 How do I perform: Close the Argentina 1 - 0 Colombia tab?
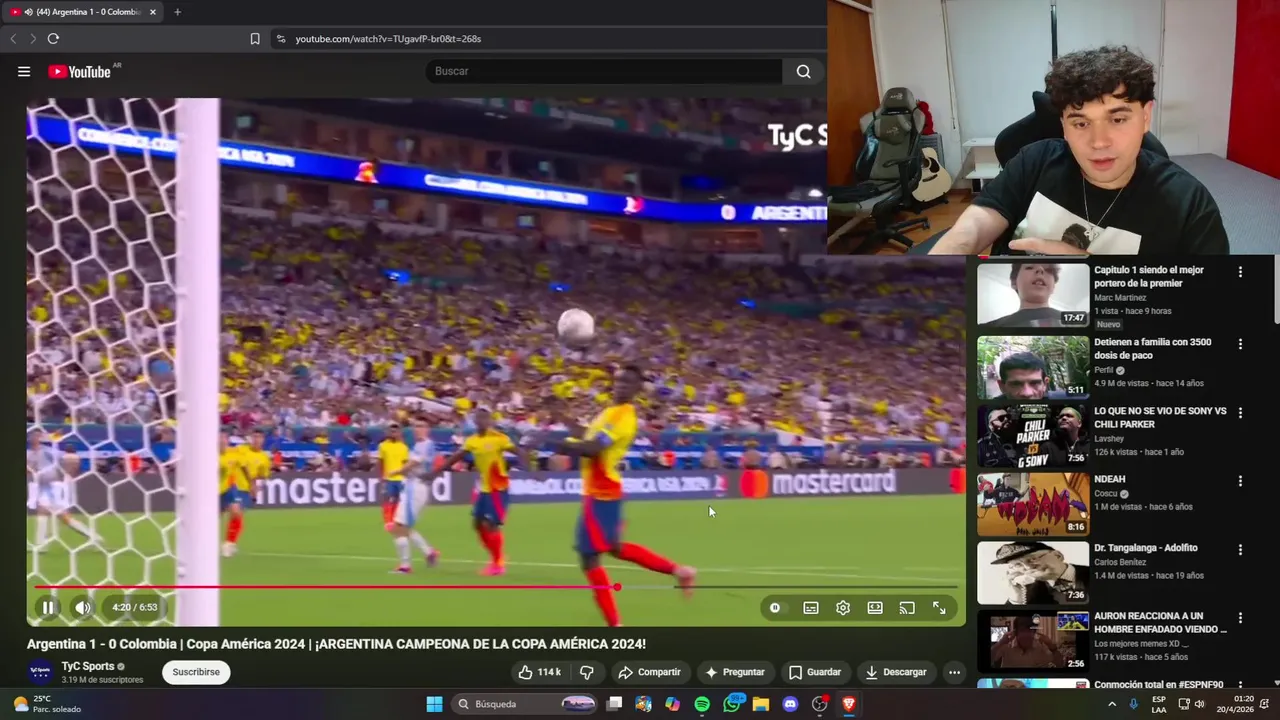click(x=153, y=12)
